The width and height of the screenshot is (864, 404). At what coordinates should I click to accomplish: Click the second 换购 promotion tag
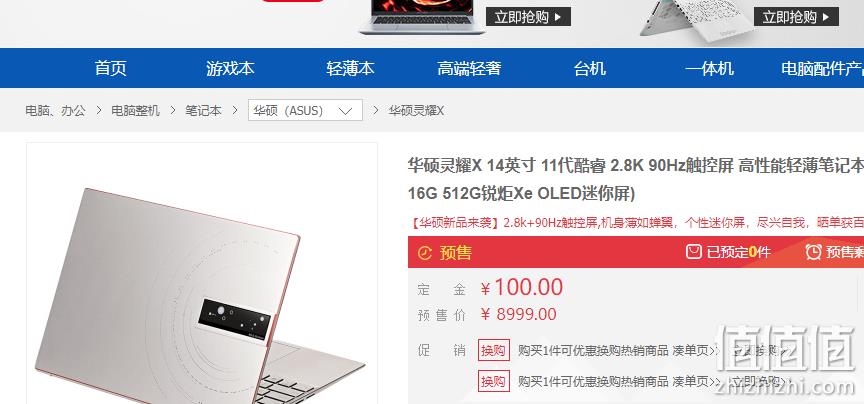[x=494, y=381]
